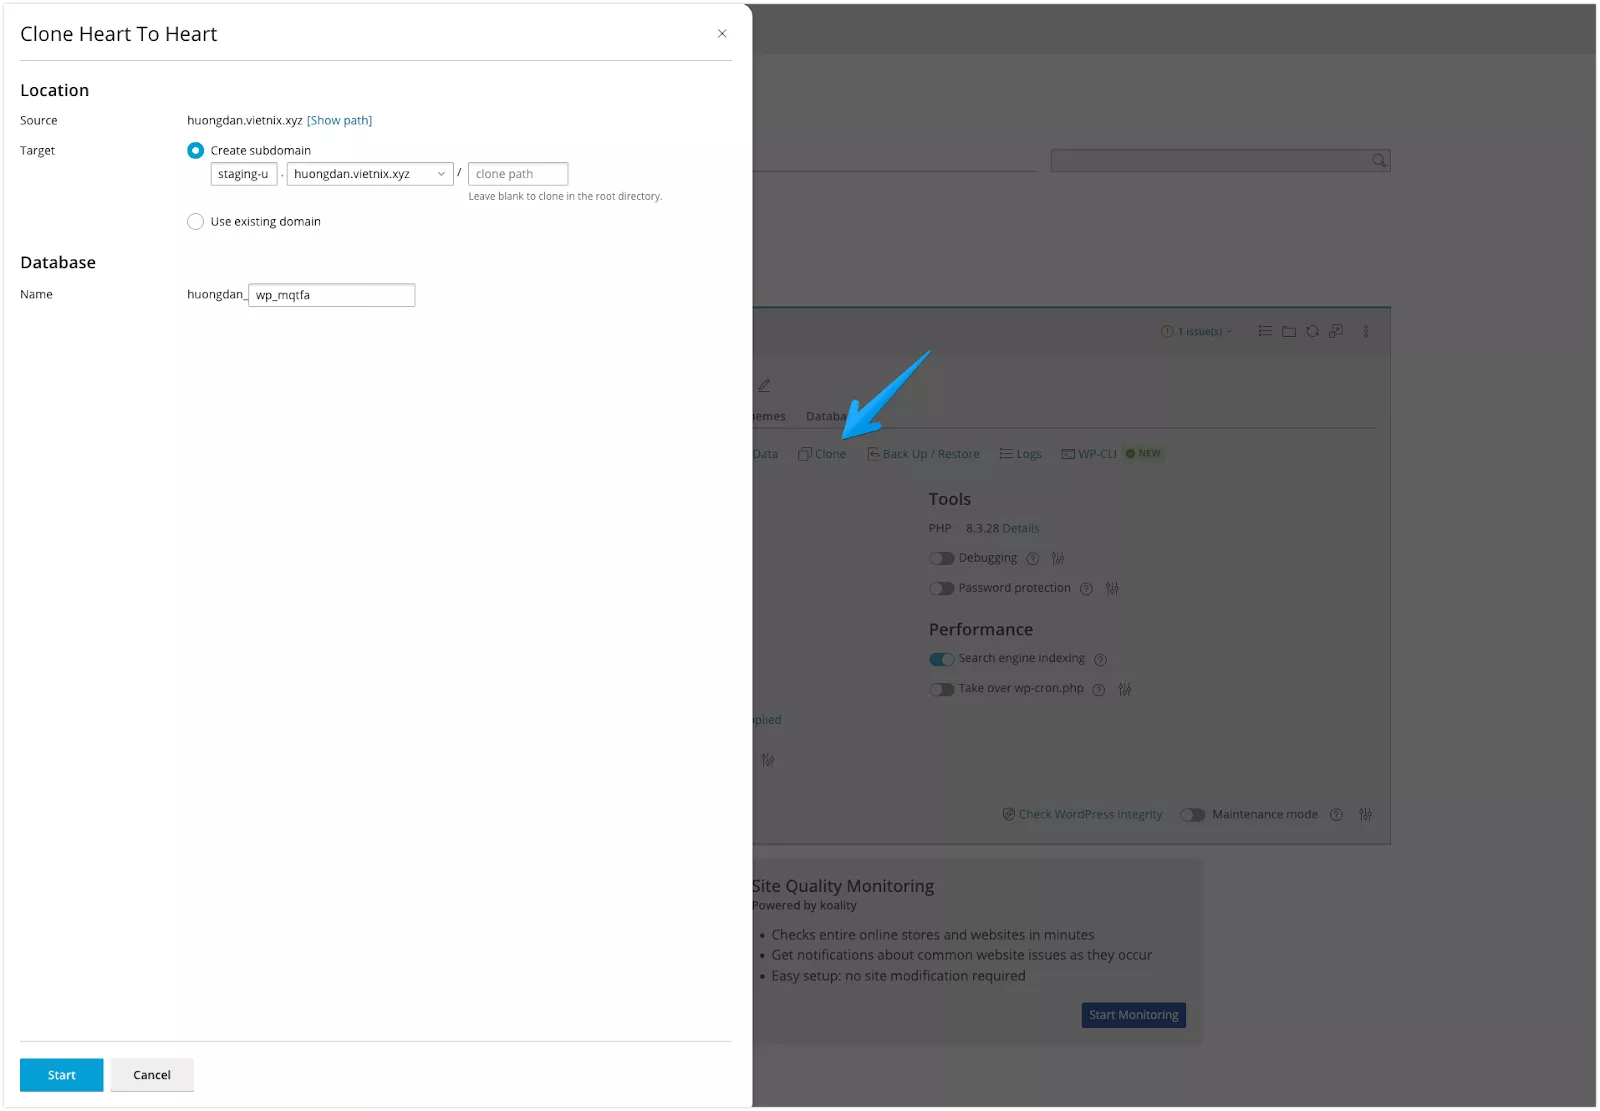
Task: Open the huongdan.vietnix.xyz domain dropdown
Action: [369, 173]
